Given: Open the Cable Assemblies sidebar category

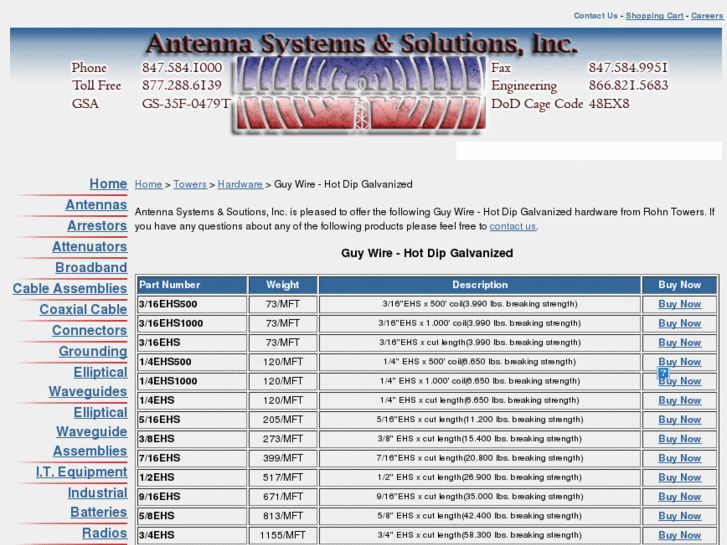Looking at the screenshot, I should click(70, 288).
